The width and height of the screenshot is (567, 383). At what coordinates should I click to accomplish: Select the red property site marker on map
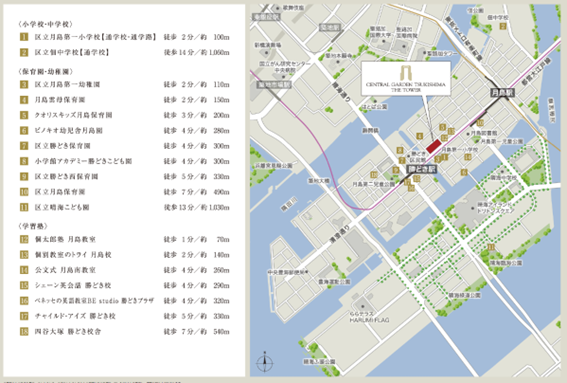pyautogui.click(x=434, y=146)
